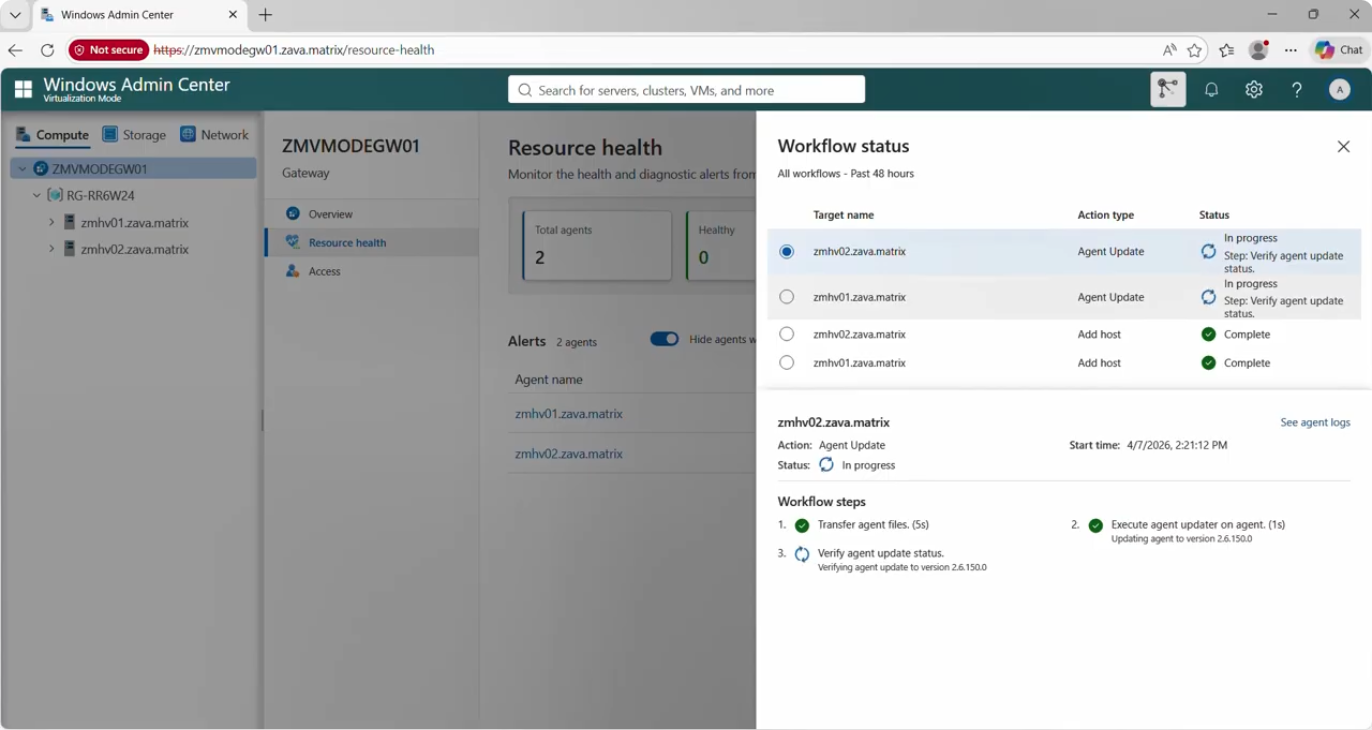Expand the zmhv02.zava.matrix tree item
The image size is (1372, 730).
tap(50, 249)
